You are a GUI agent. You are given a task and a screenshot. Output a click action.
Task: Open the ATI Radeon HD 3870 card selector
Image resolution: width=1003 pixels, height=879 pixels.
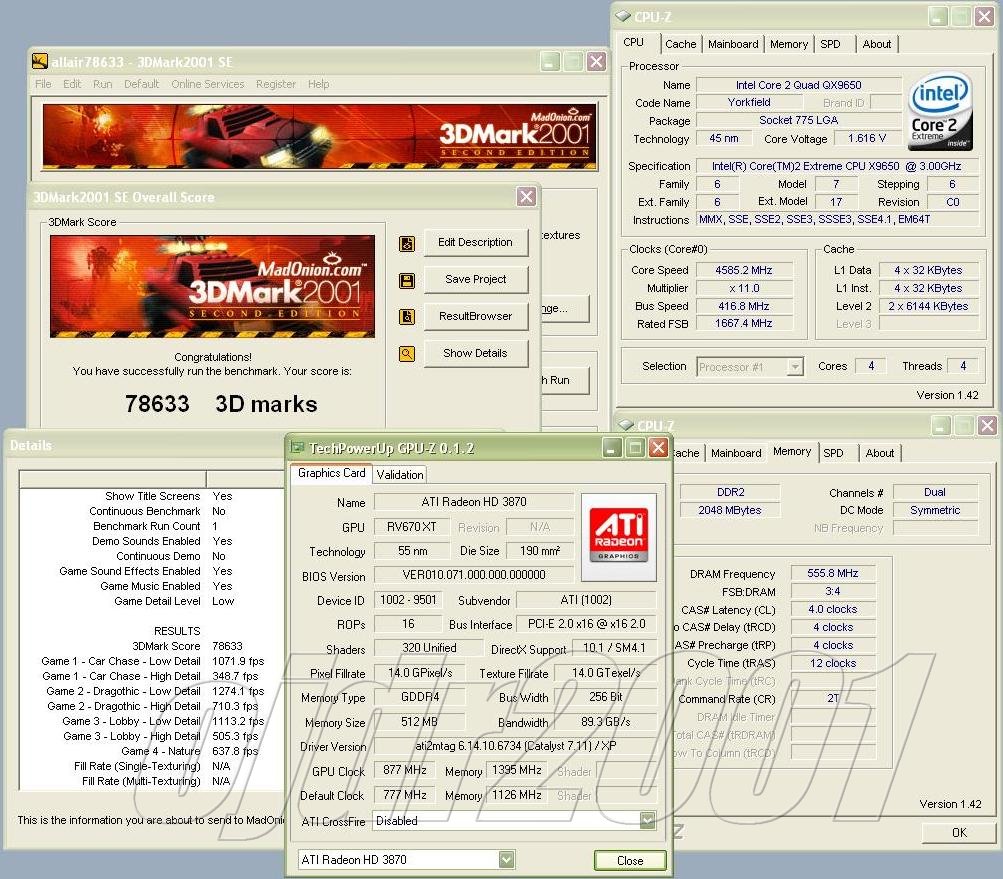coord(507,859)
